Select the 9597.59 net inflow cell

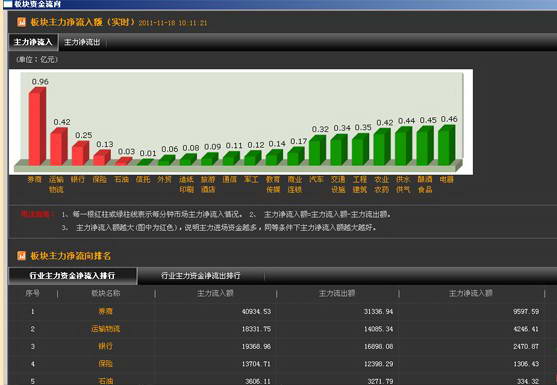pos(526,311)
